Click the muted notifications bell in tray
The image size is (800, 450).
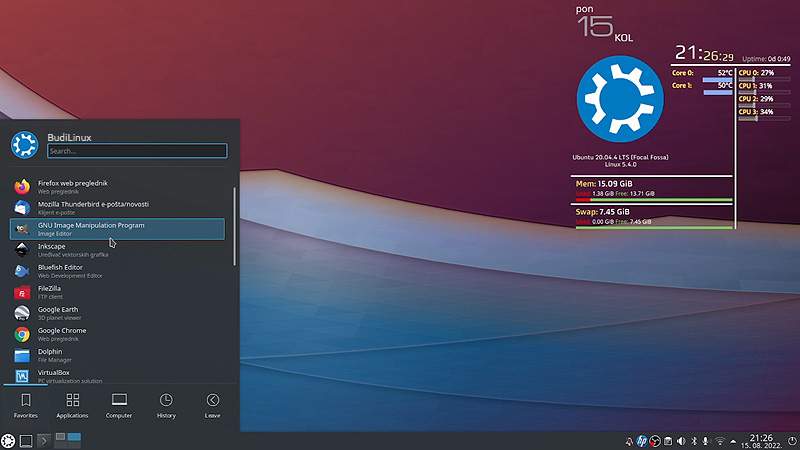pyautogui.click(x=629, y=441)
